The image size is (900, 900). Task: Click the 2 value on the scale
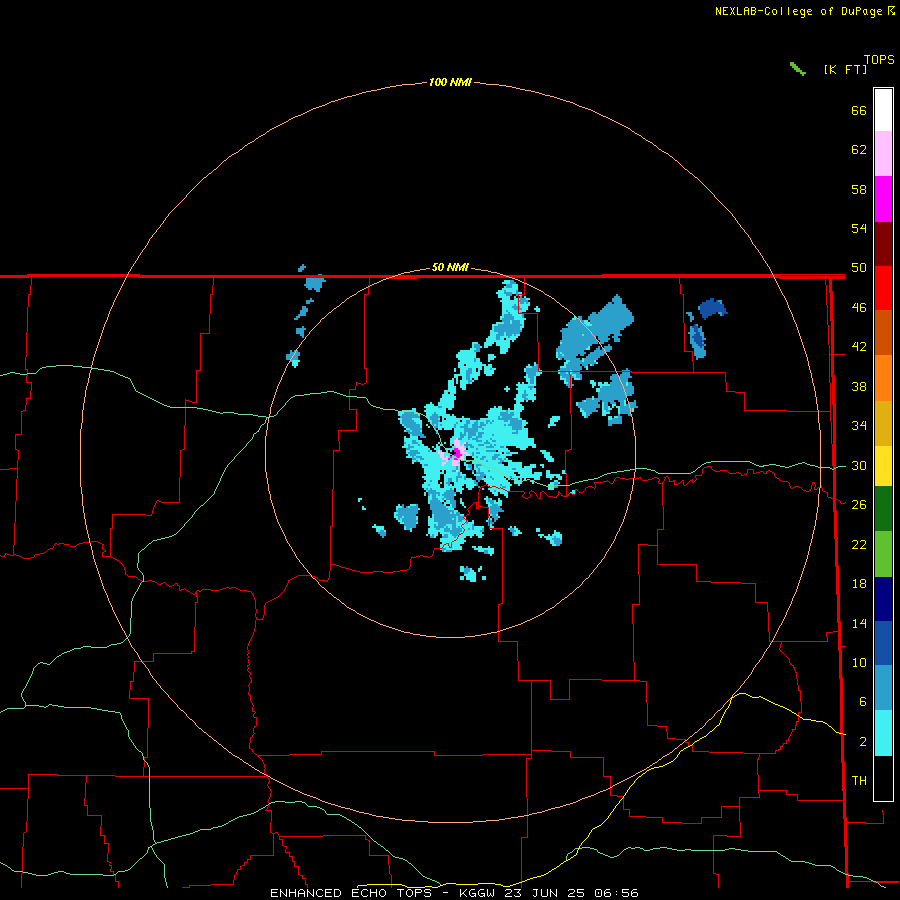tap(863, 742)
